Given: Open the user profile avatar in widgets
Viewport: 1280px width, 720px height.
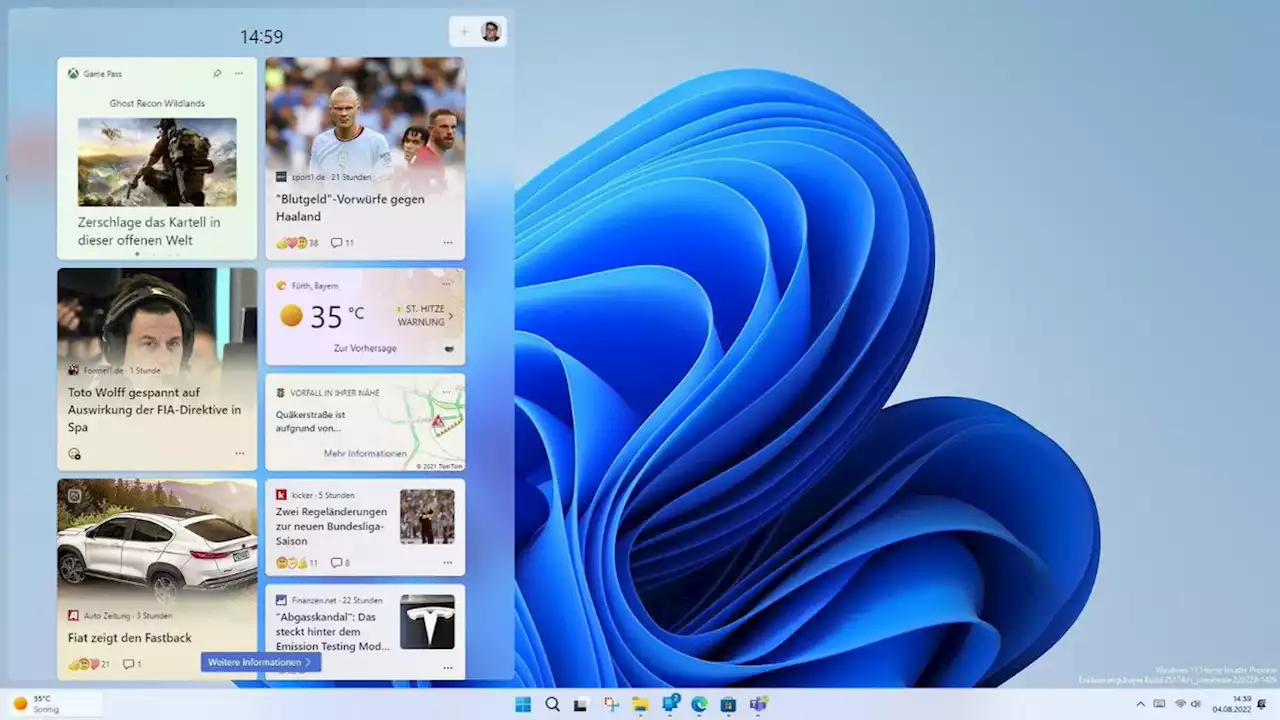Looking at the screenshot, I should 491,32.
